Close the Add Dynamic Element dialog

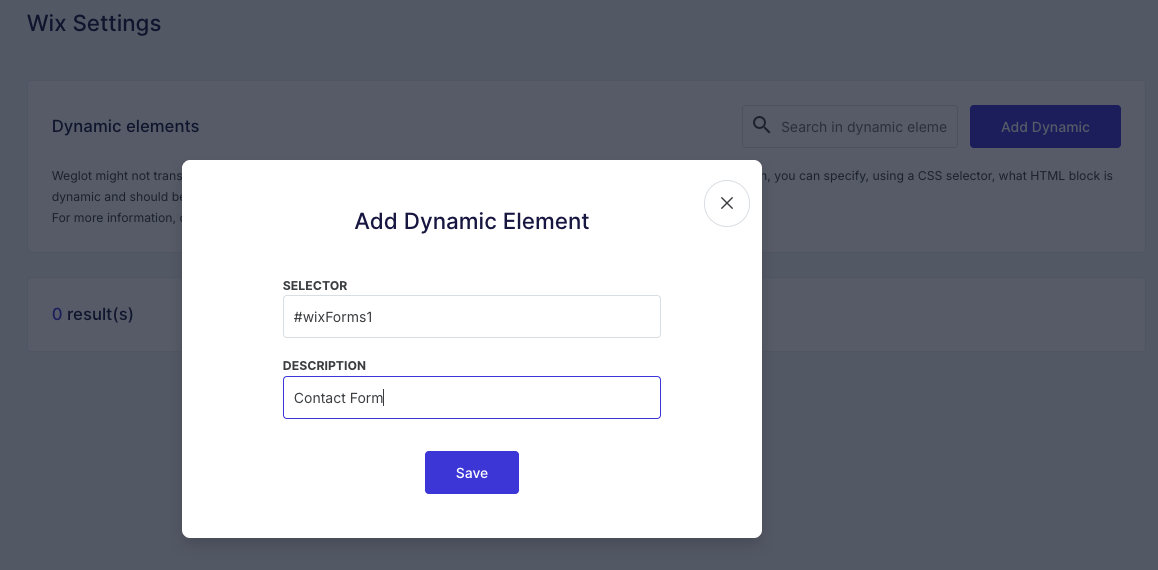727,203
